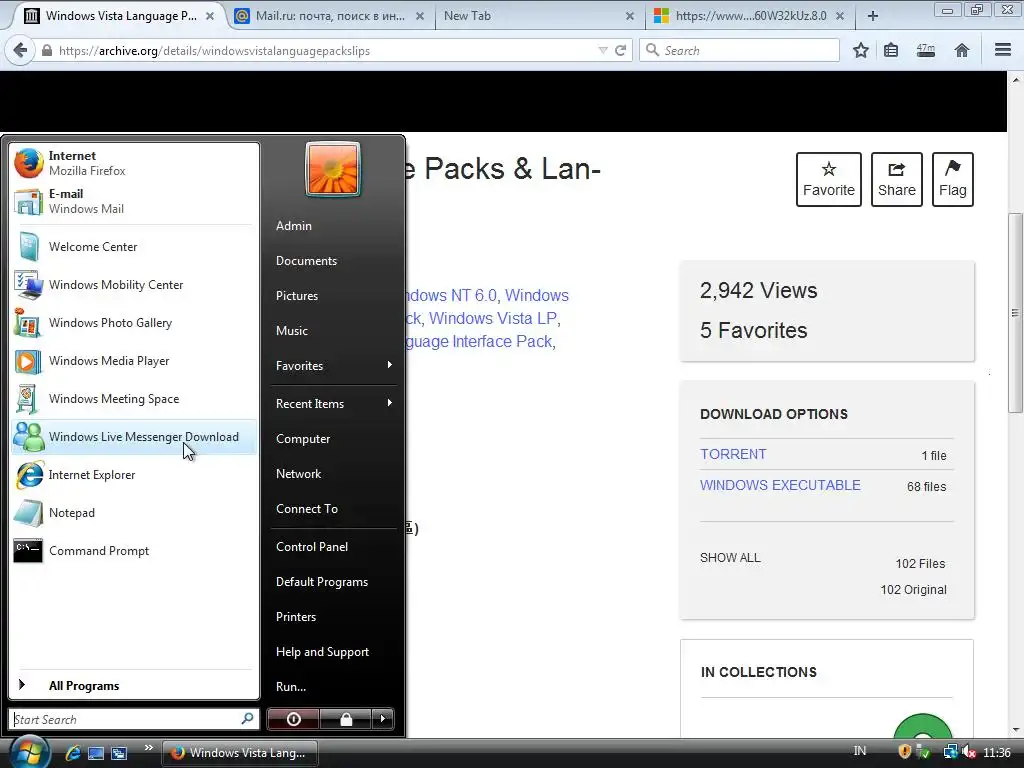1024x768 pixels.
Task: Open Admin user folder
Action: tap(333, 226)
